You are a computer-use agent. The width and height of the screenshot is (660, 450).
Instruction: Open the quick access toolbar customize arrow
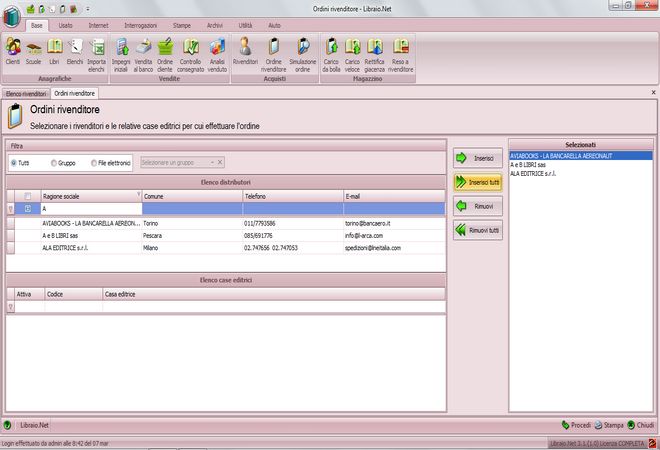[88, 9]
